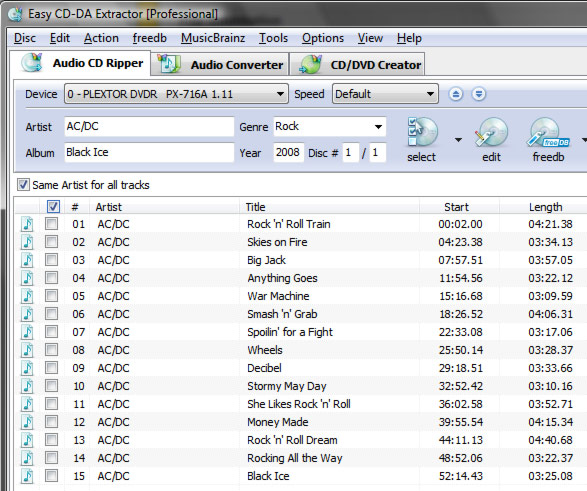Click music note icon for track 15 Black Ice
This screenshot has height=491, width=587.
pos(27,476)
